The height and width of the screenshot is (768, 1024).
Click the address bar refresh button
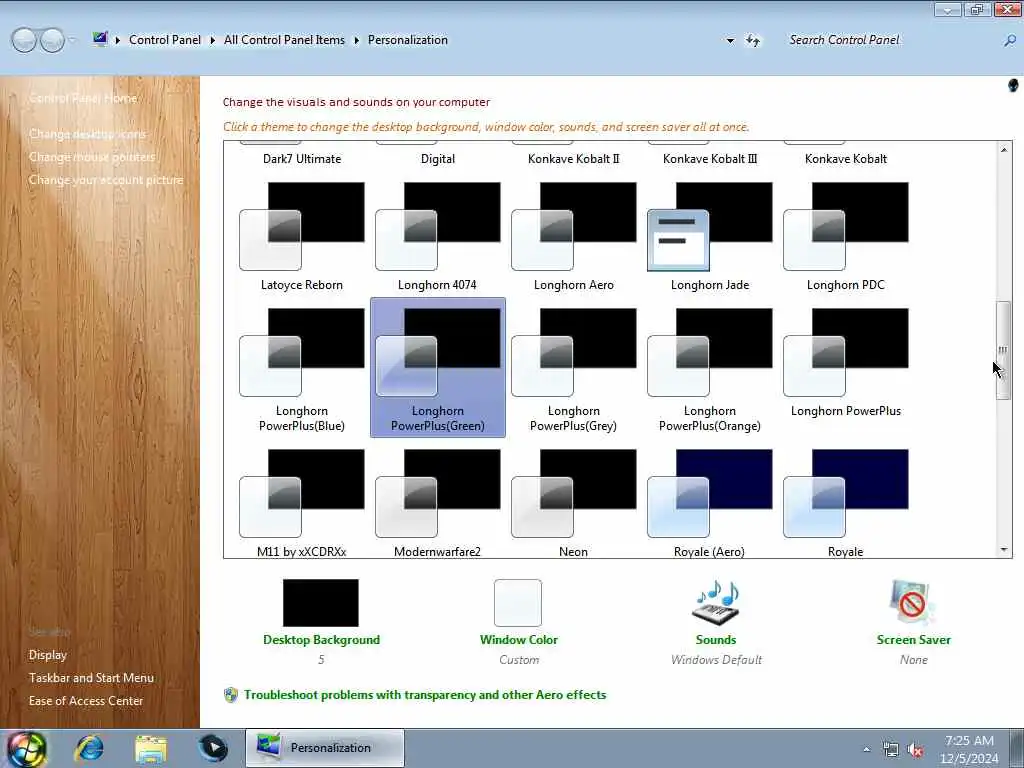coord(753,40)
